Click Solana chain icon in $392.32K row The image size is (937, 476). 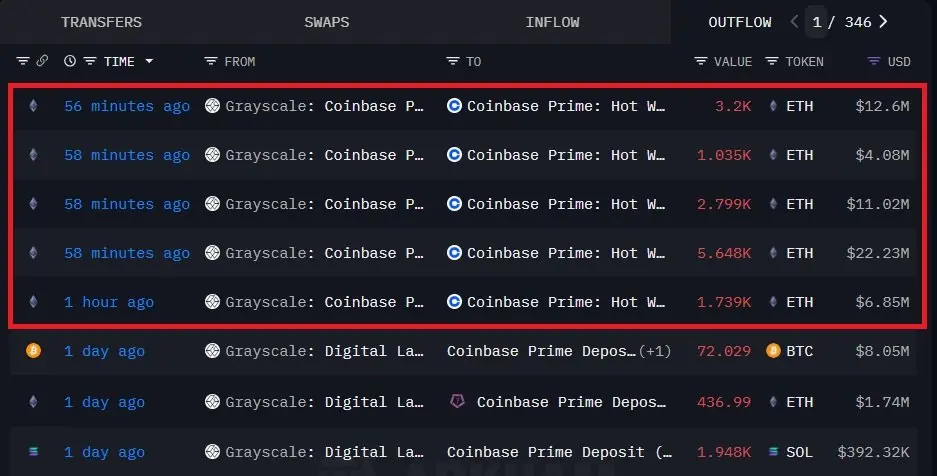click(x=33, y=452)
